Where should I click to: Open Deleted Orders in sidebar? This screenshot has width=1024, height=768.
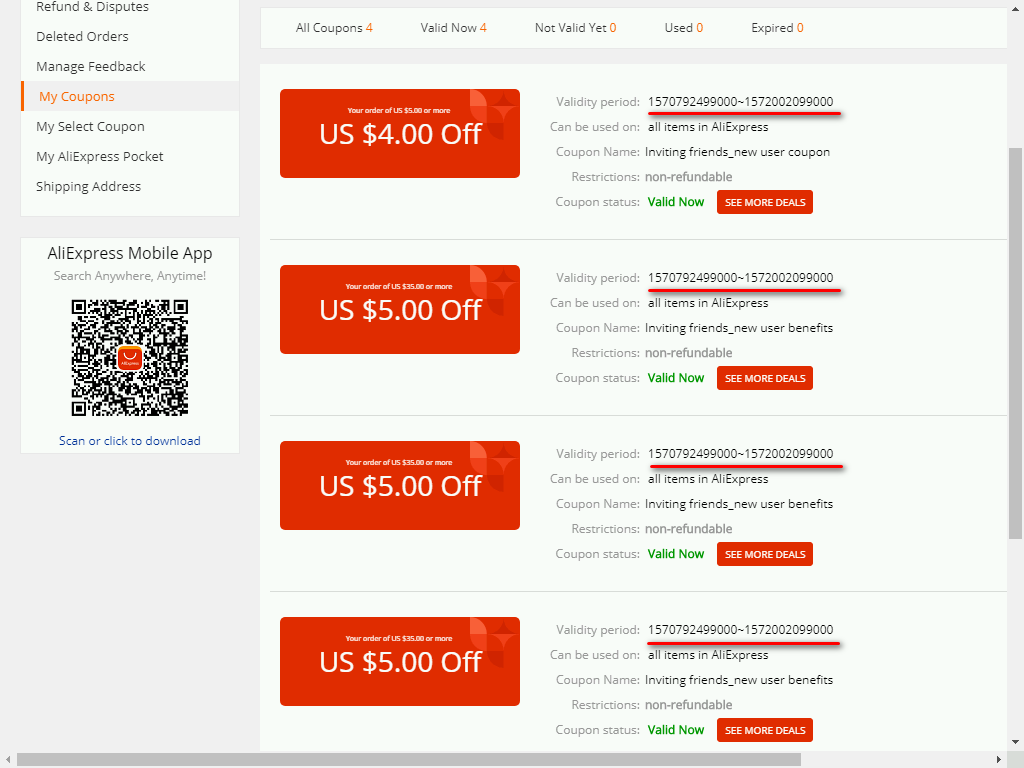point(82,37)
